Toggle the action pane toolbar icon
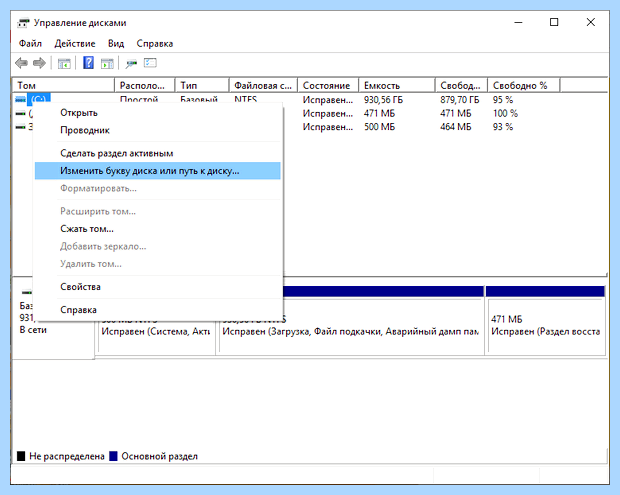Viewport: 620px width, 495px height. [107, 63]
